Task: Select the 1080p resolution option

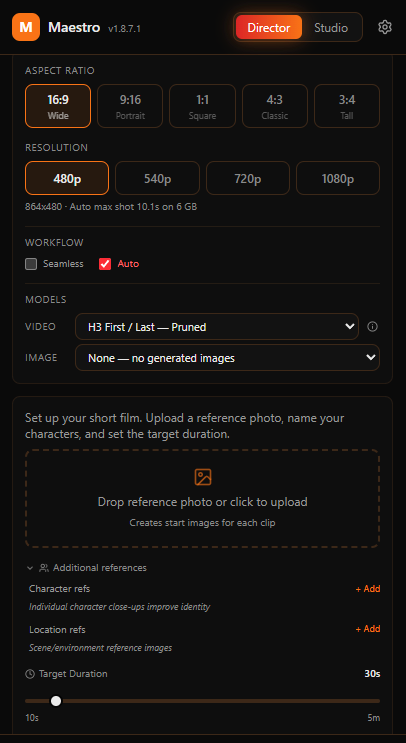Action: (338, 178)
